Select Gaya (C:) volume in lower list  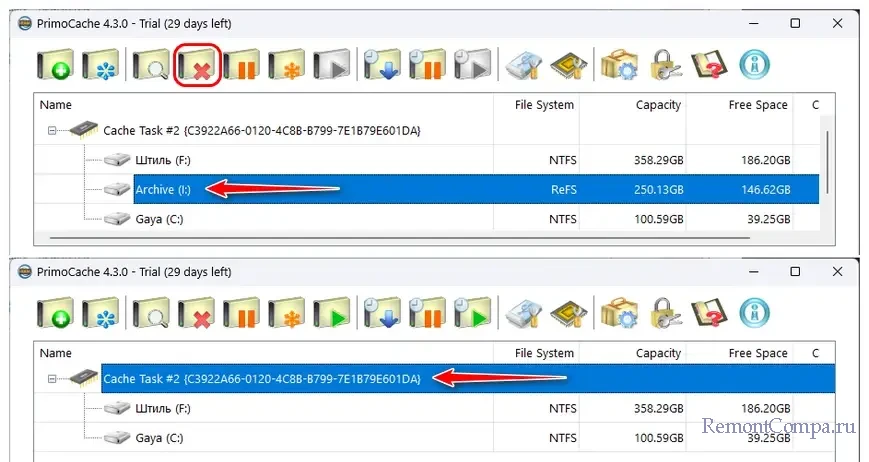(159, 437)
